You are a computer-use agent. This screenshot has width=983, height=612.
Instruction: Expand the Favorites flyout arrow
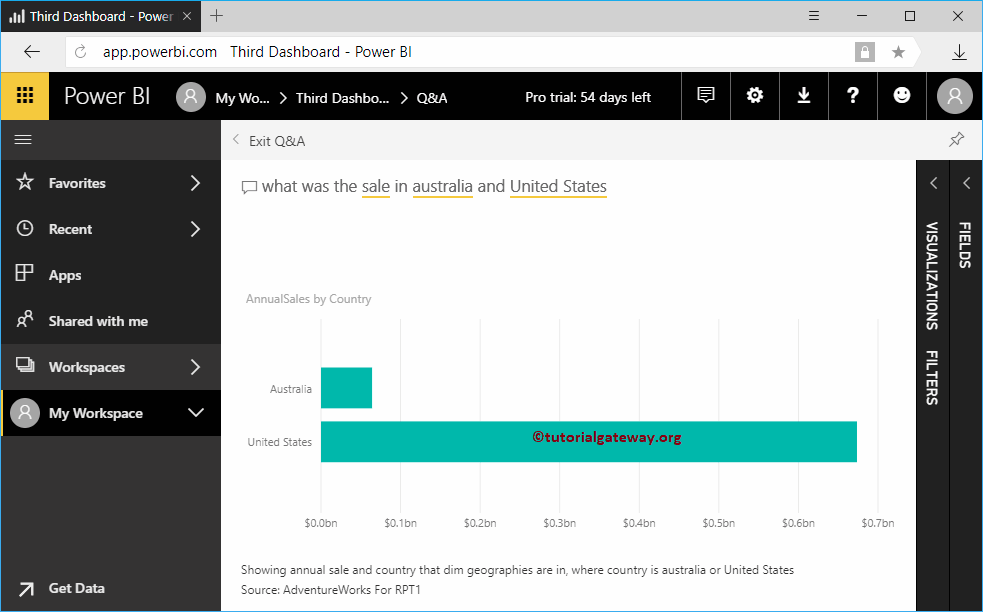coord(195,183)
